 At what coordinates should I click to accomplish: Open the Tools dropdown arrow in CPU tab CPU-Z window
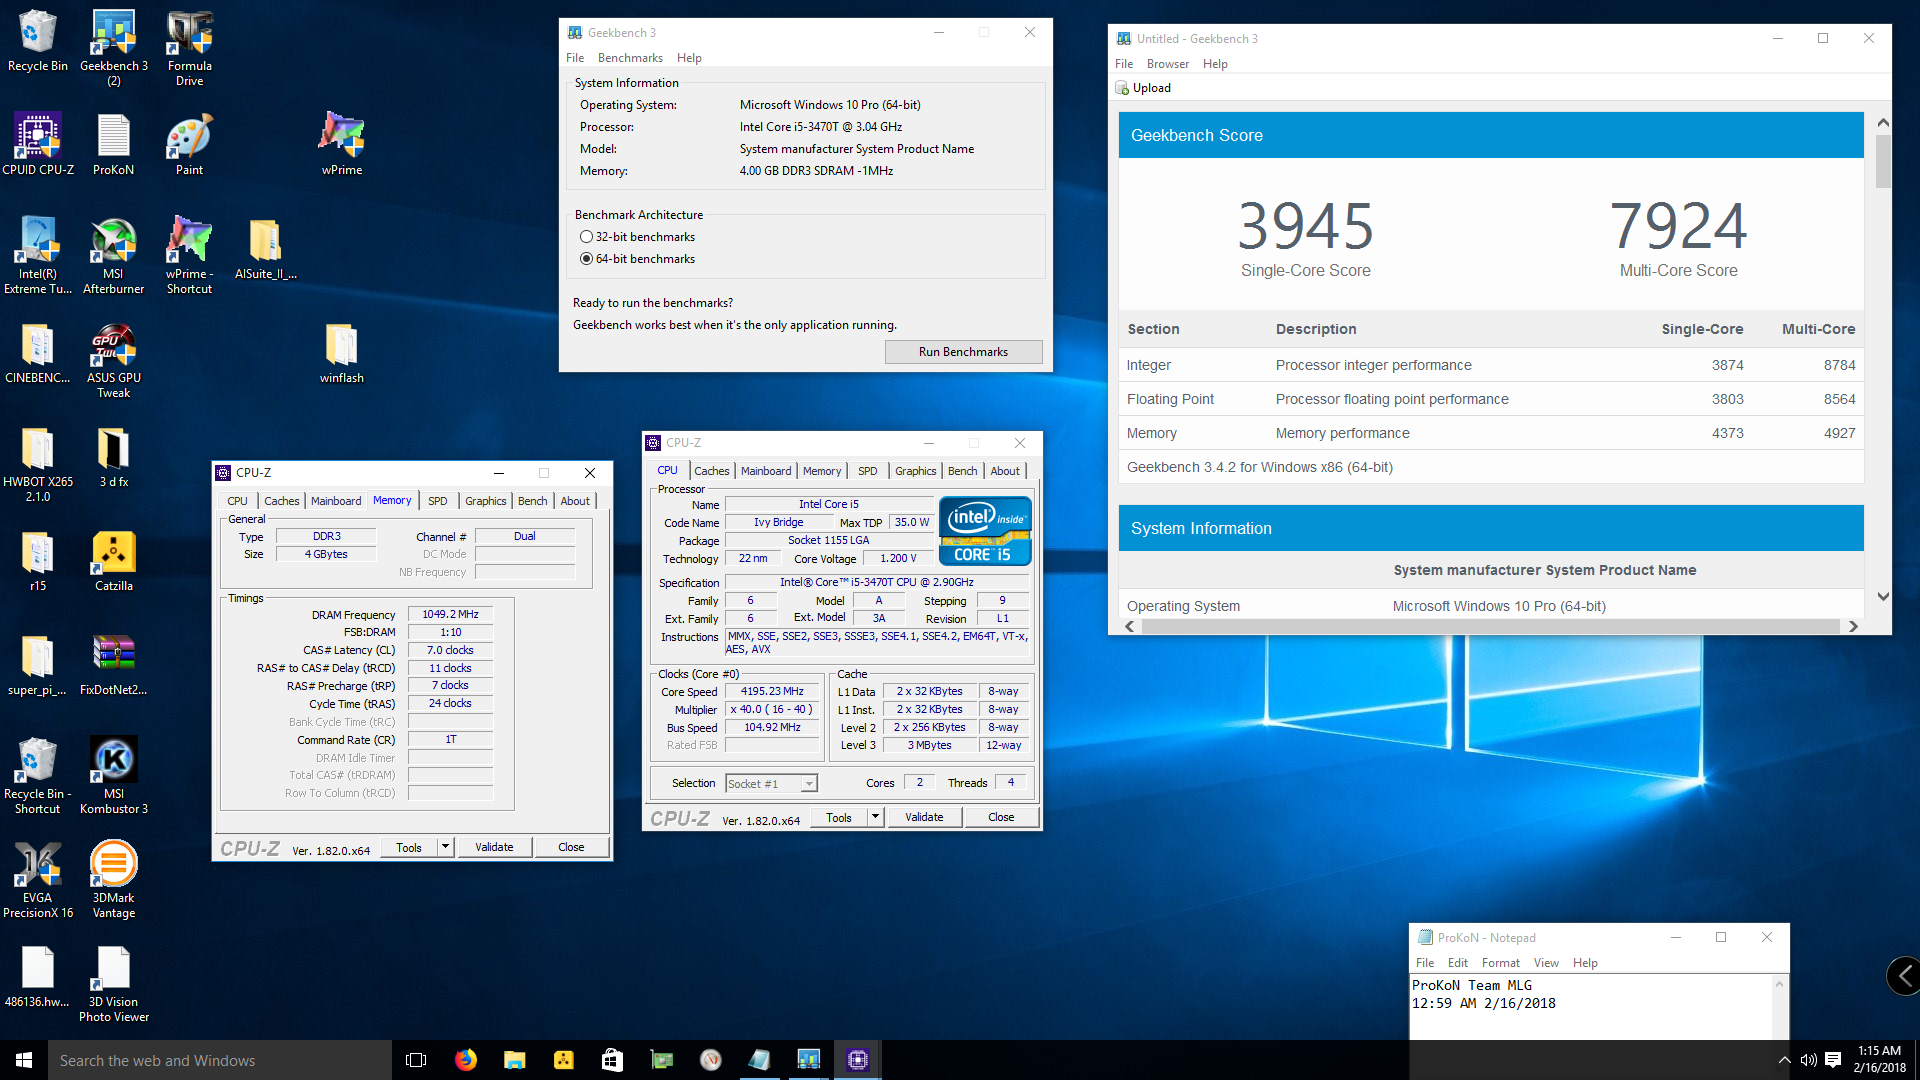[875, 817]
